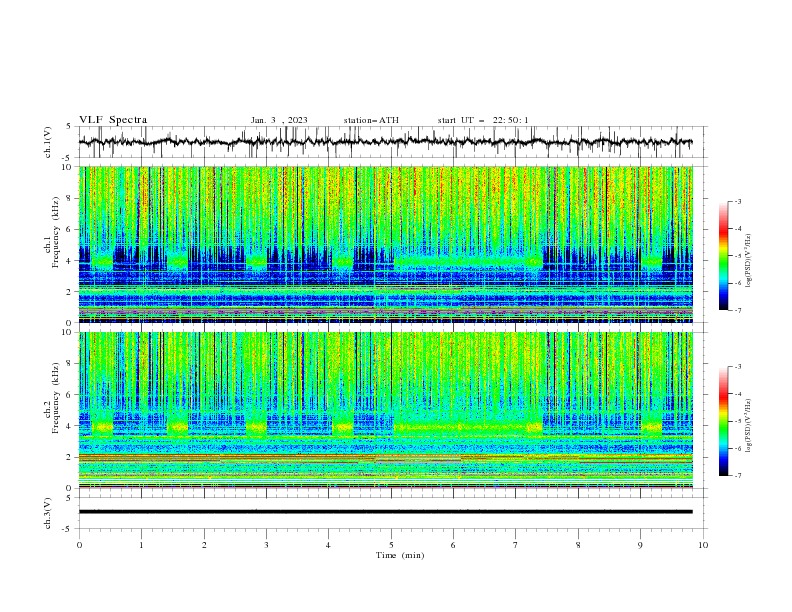Click the "-5" tick on ch.1 colorbar

737,256
